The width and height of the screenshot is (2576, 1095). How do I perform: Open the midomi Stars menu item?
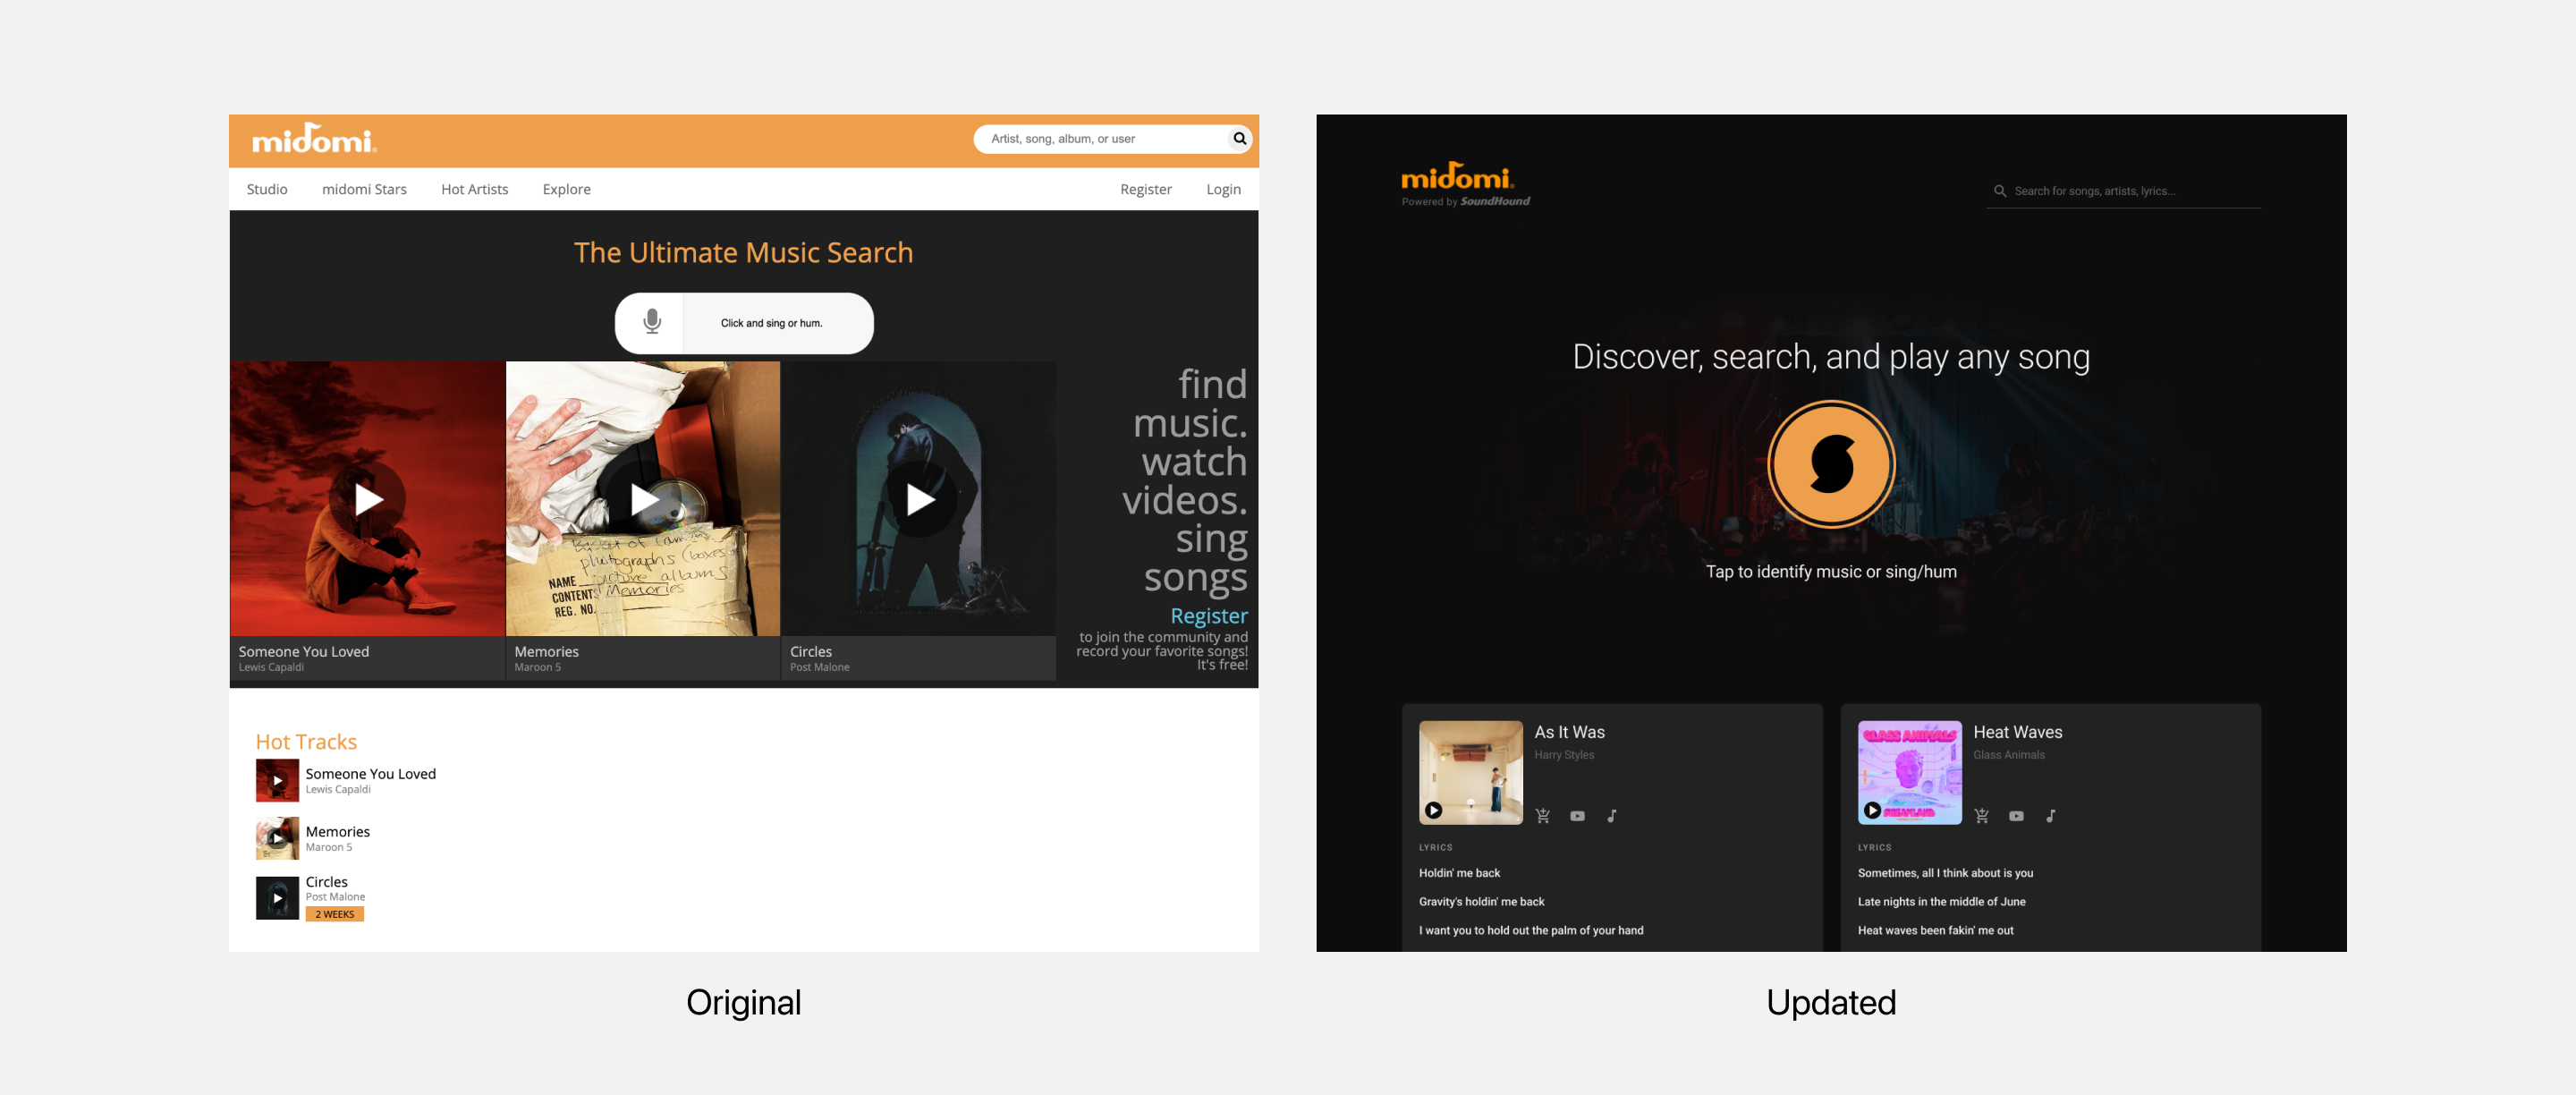click(364, 189)
